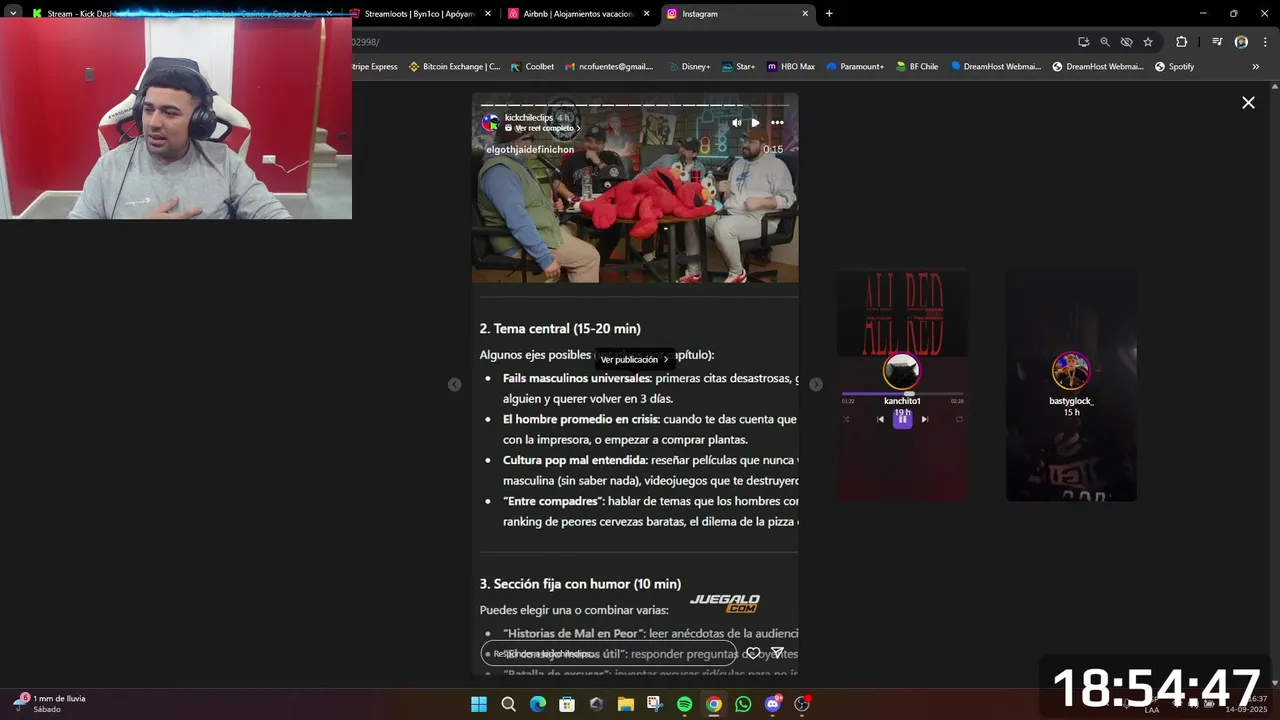Close the Instagram story viewer

click(1248, 102)
